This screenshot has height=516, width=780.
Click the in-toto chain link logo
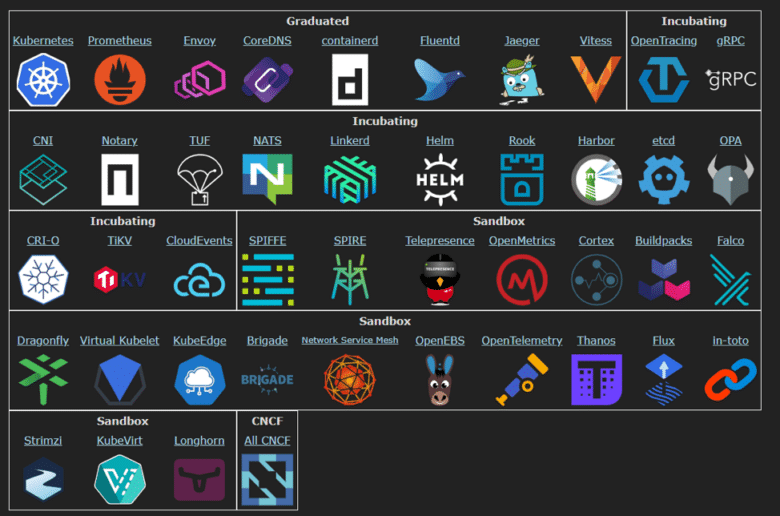[731, 380]
